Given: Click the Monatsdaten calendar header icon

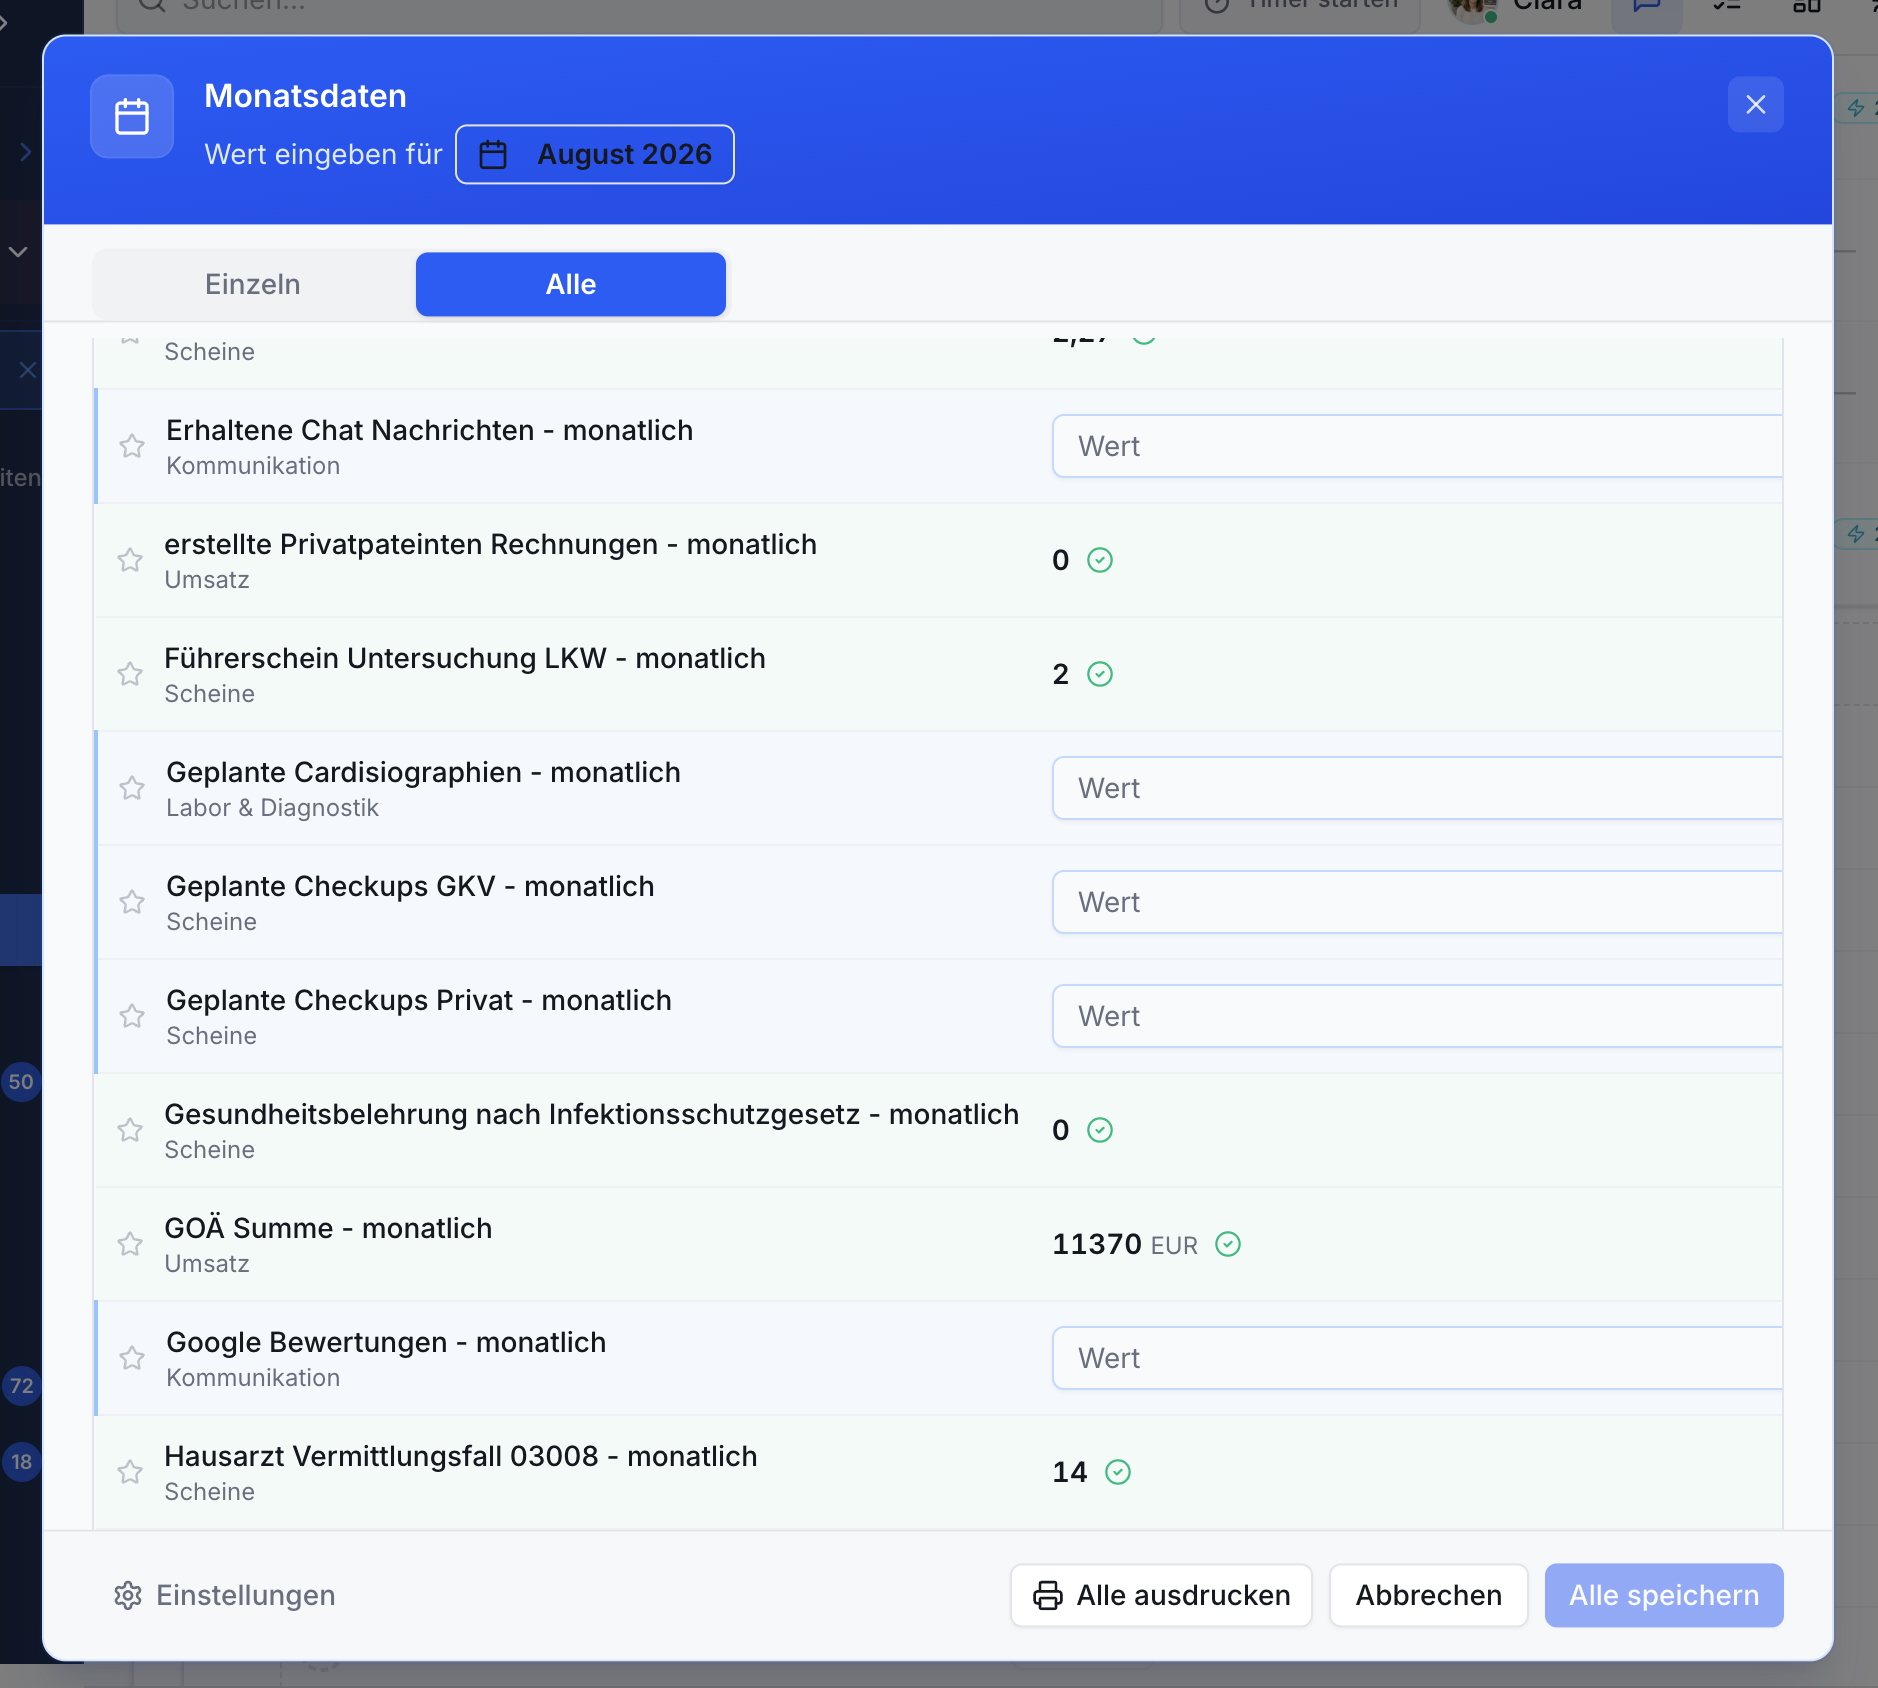Looking at the screenshot, I should [132, 117].
